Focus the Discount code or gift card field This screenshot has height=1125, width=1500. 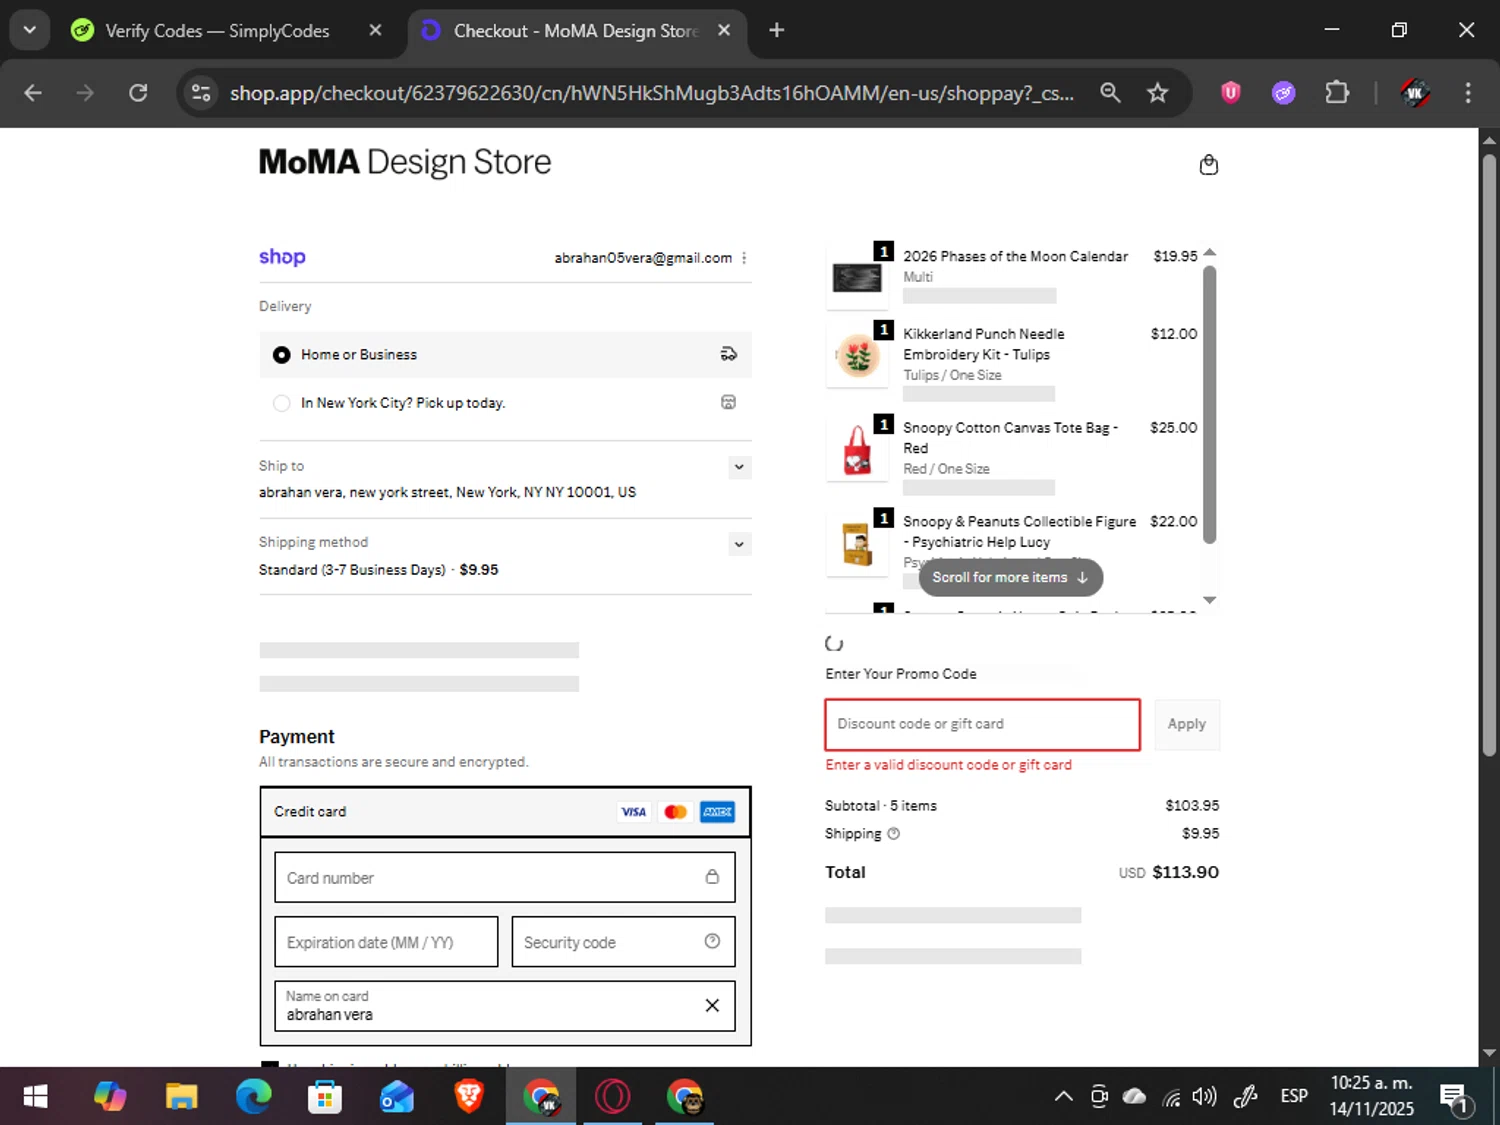point(982,724)
